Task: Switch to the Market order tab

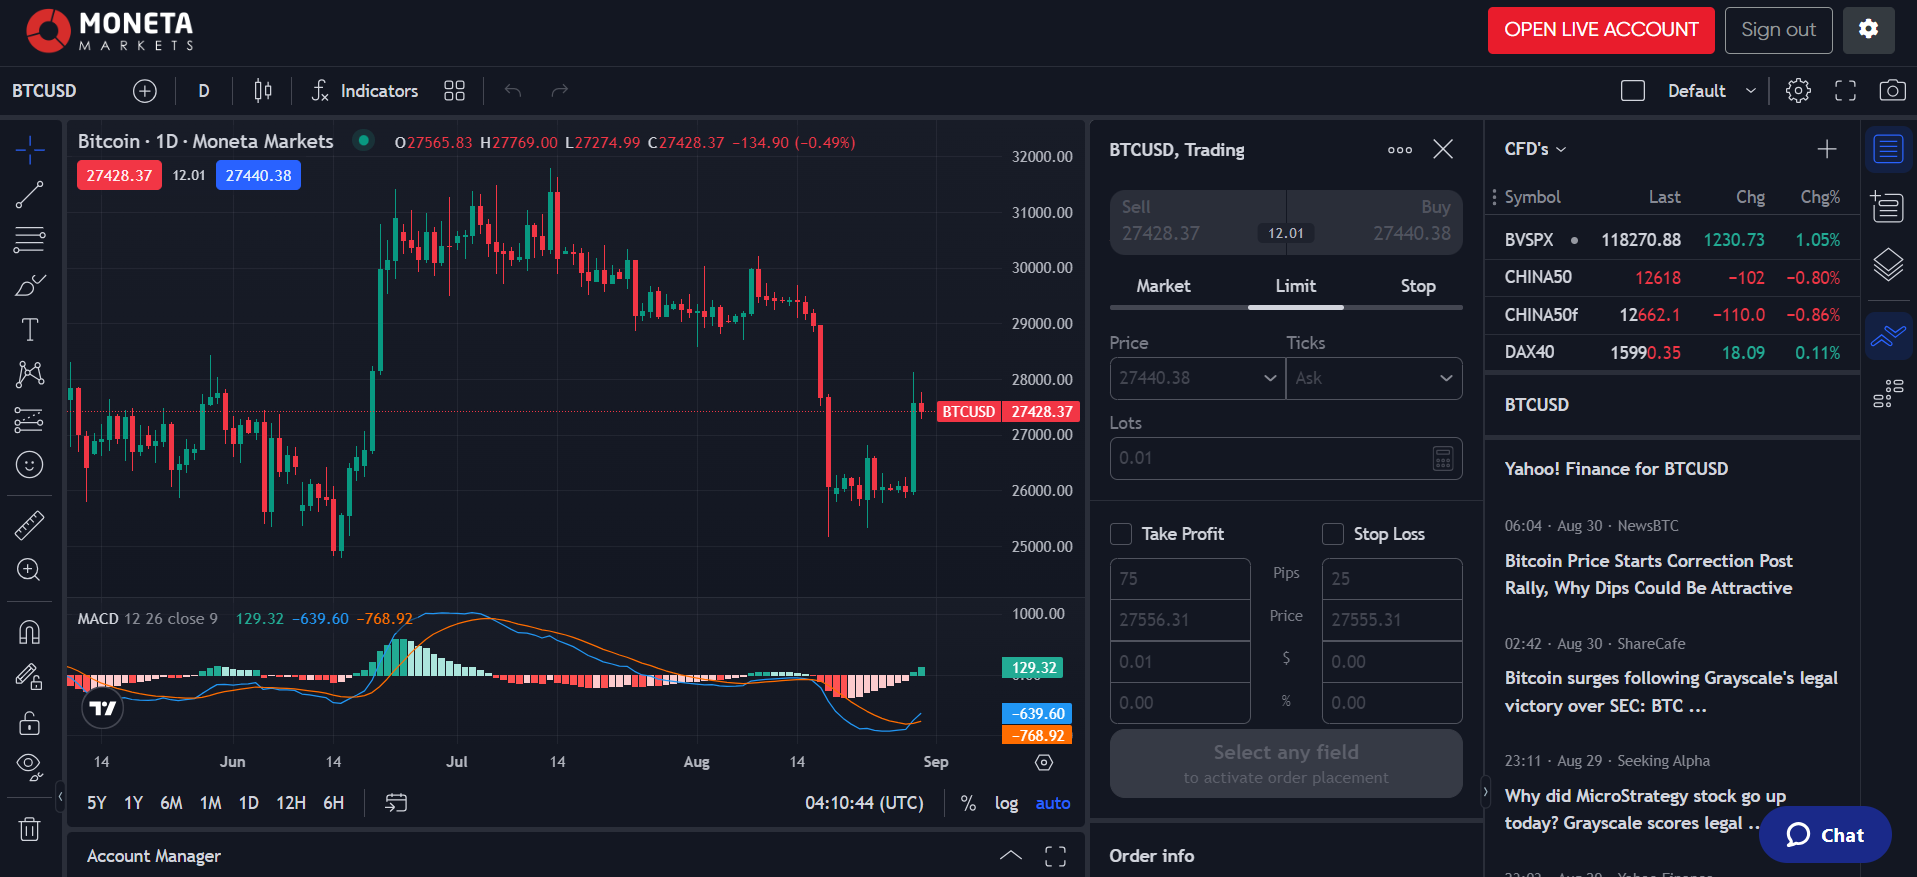Action: coord(1163,286)
